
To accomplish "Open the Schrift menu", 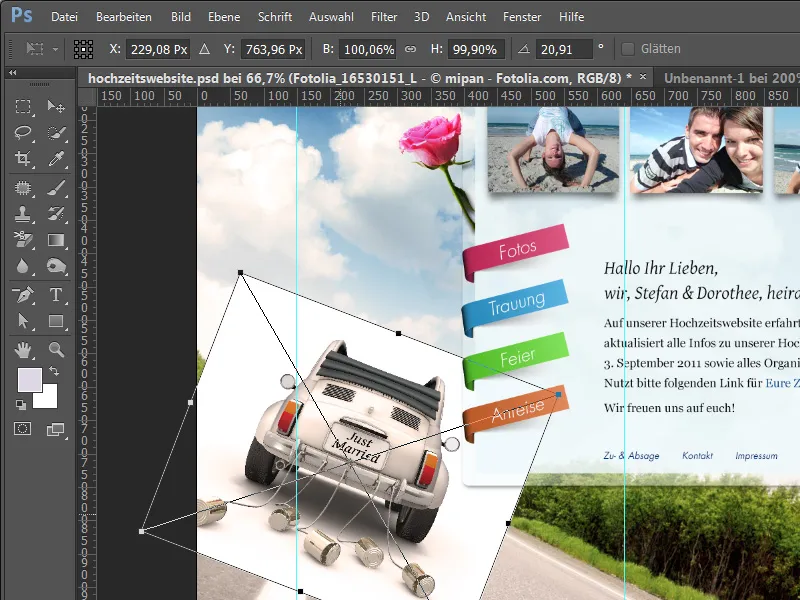I will tap(275, 17).
